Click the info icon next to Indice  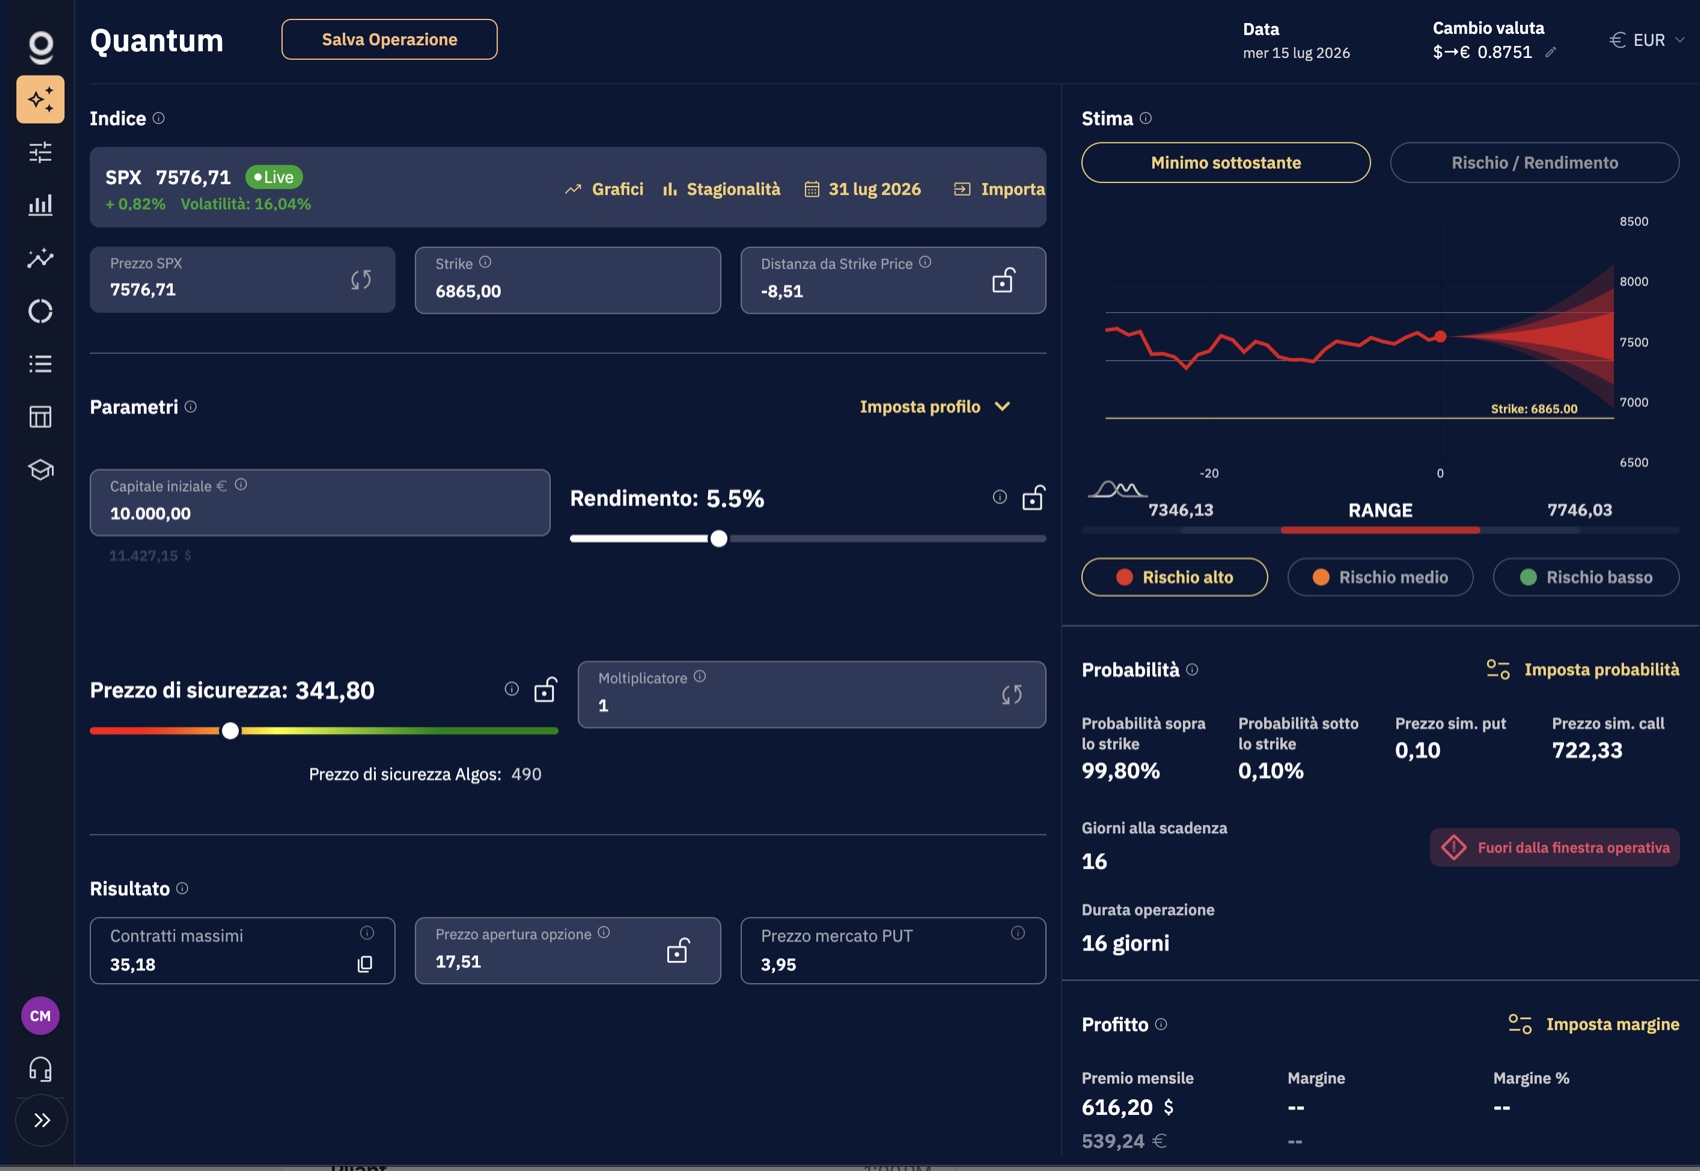click(158, 118)
